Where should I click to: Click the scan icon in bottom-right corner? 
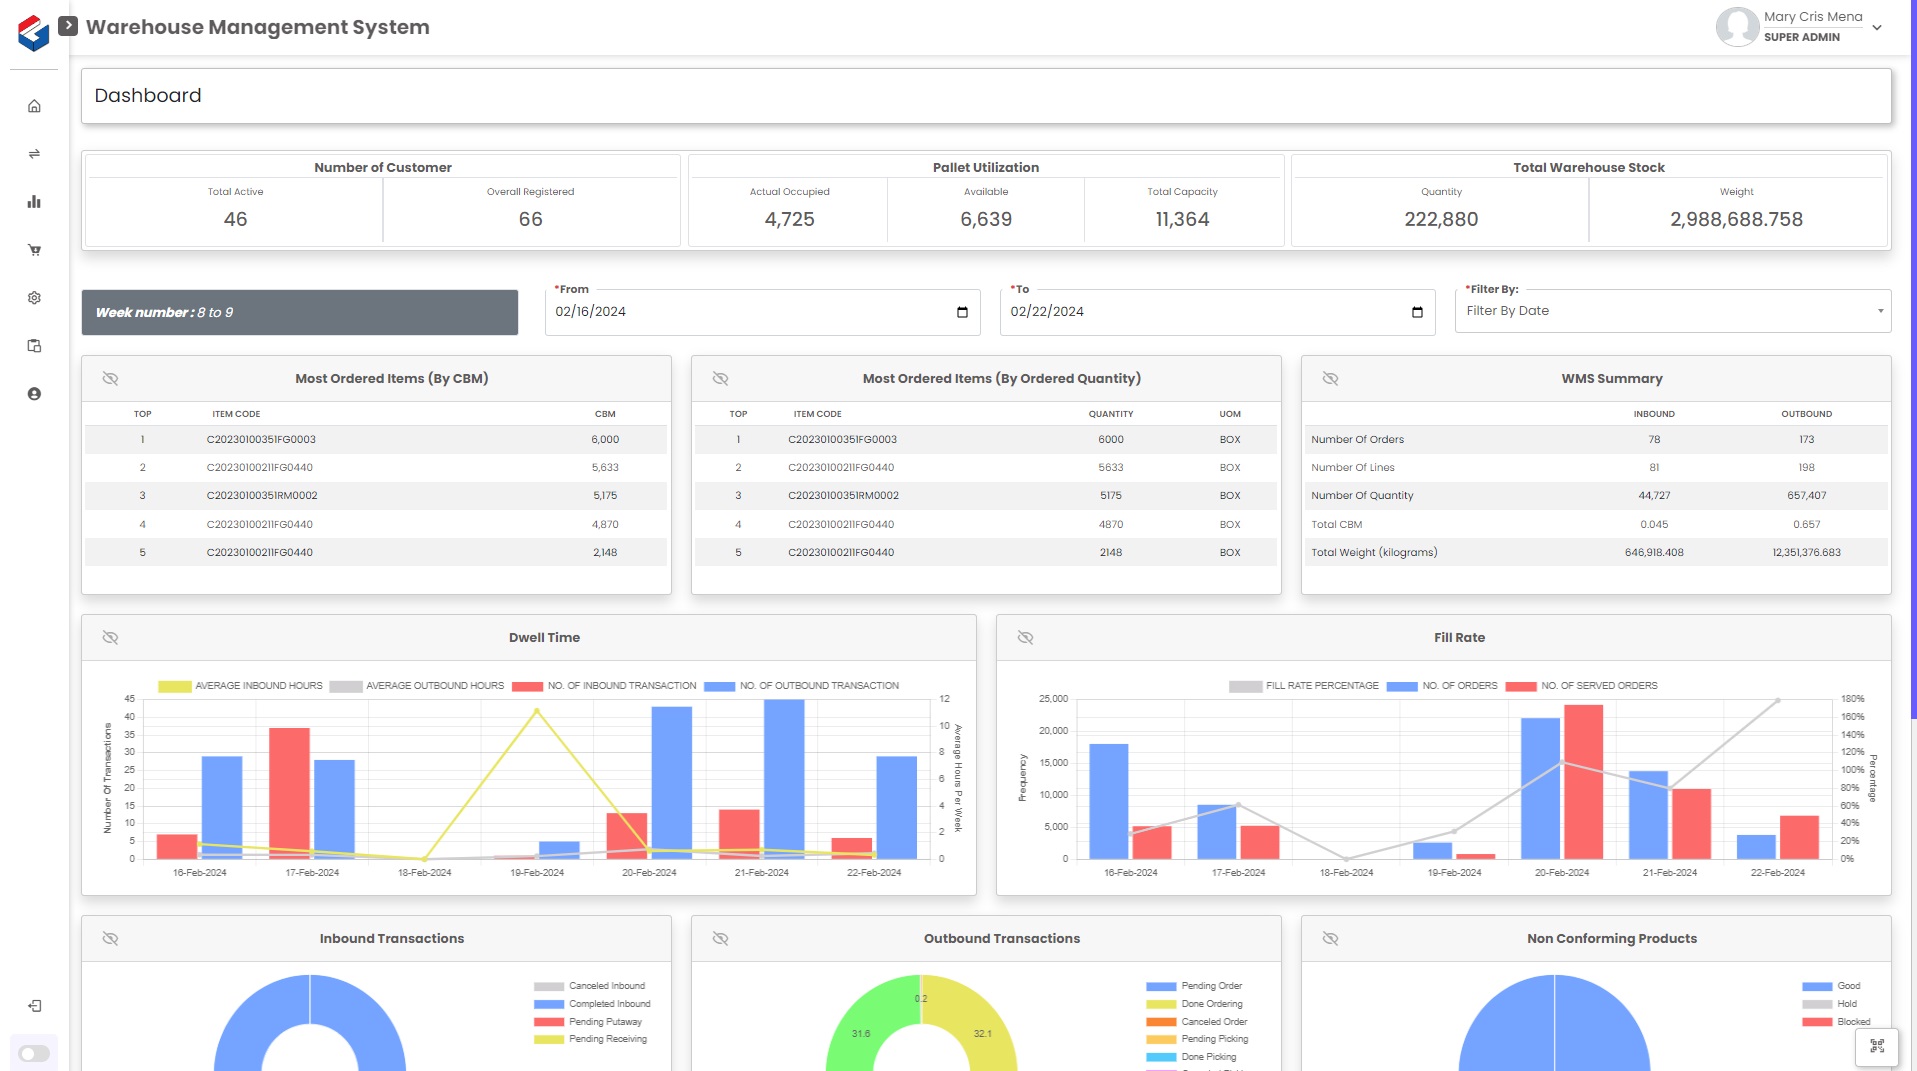tap(1877, 1046)
